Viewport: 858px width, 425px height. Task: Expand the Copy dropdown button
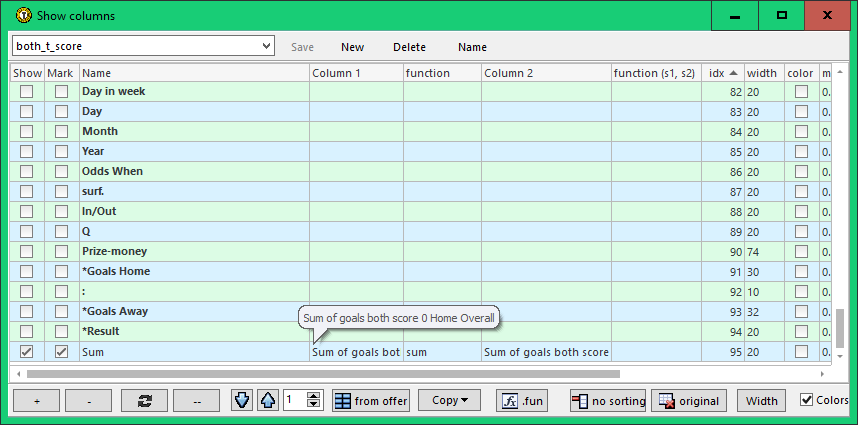(x=449, y=401)
